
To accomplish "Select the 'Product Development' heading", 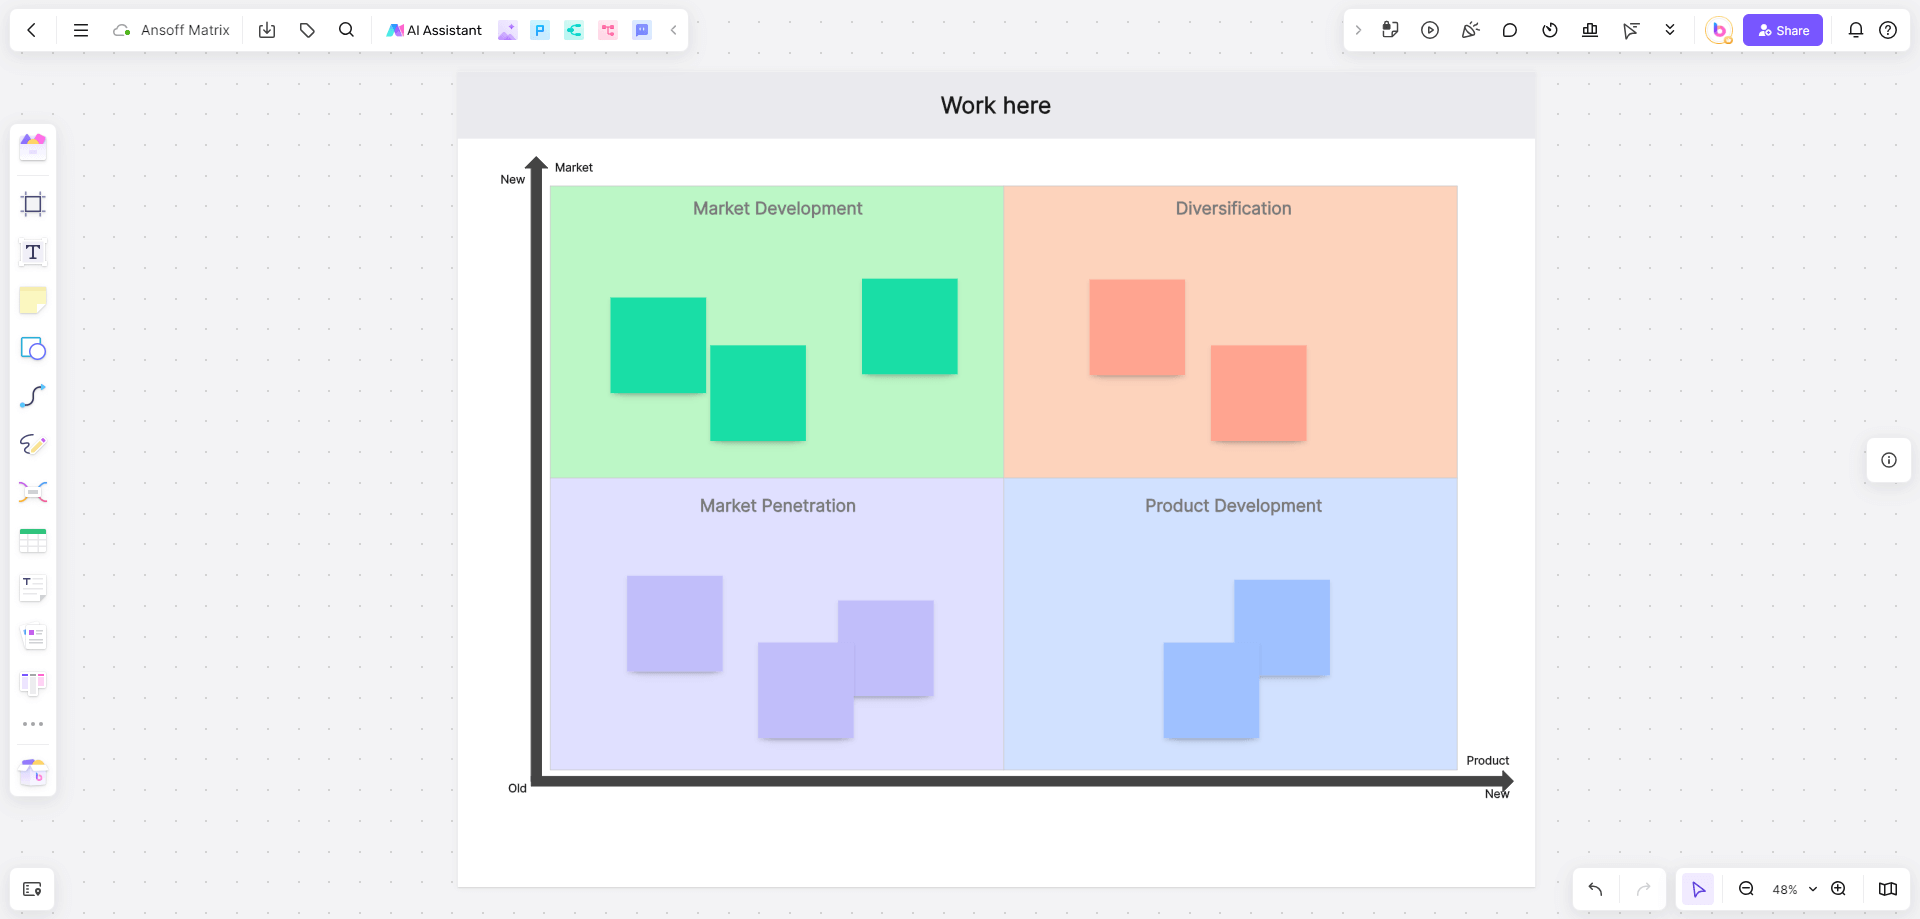I will coord(1233,506).
